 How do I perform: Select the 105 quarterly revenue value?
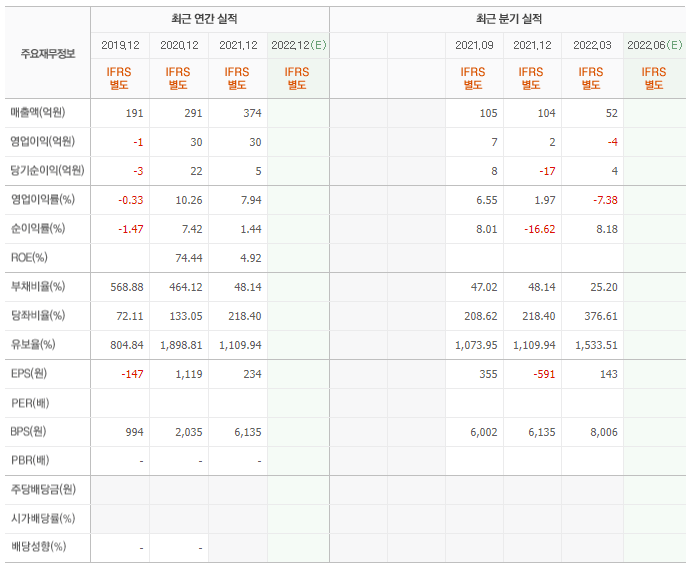(x=488, y=113)
